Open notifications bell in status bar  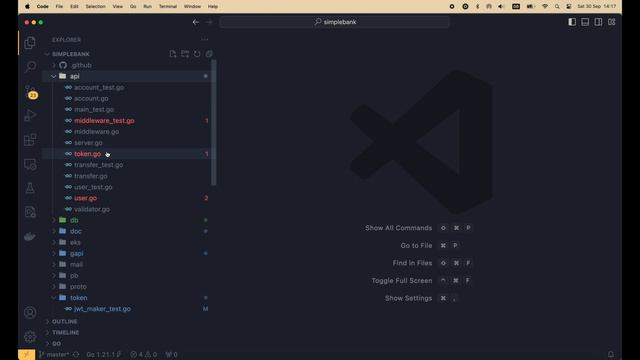coord(611,354)
